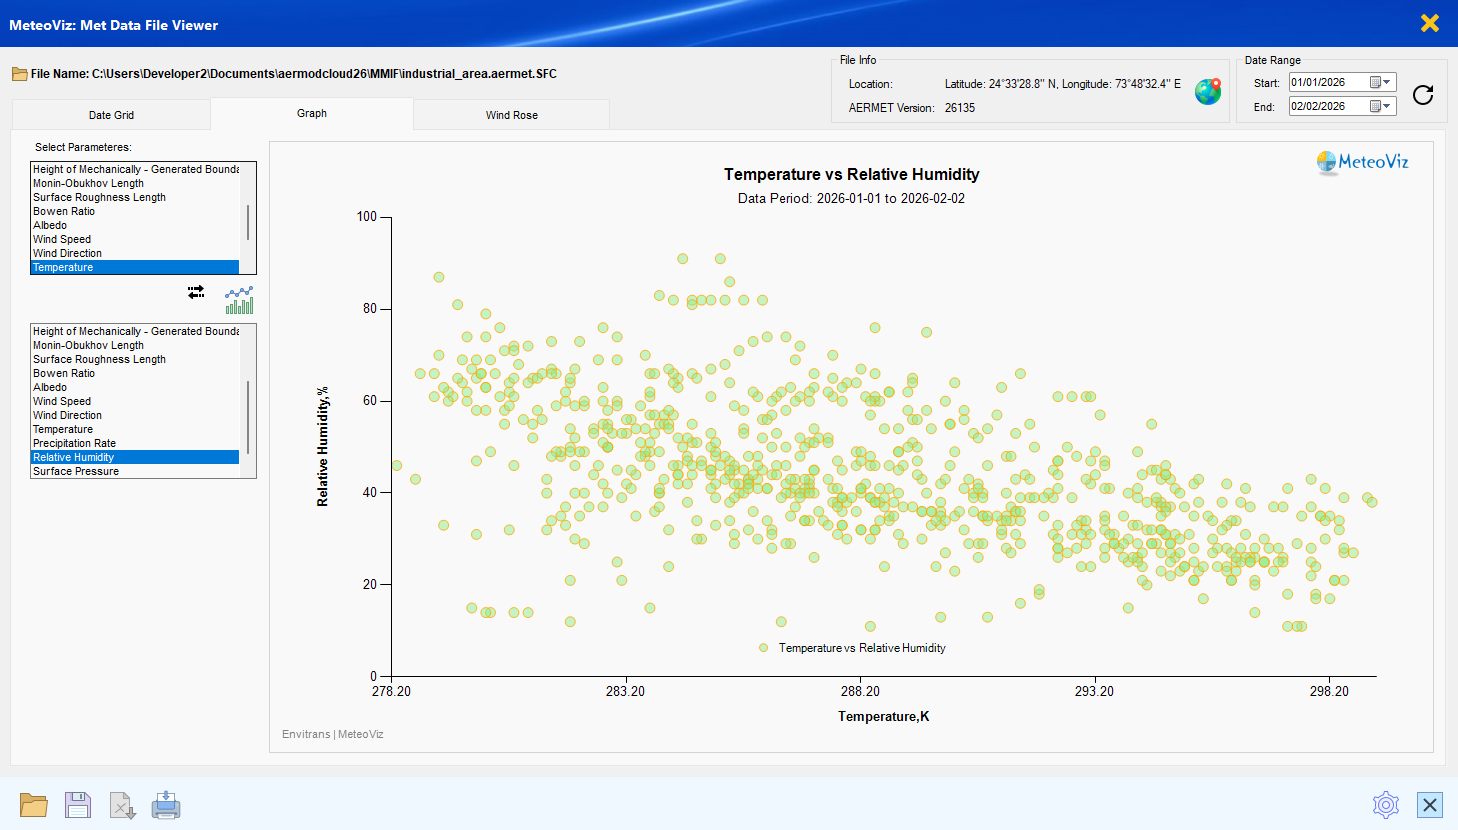Image resolution: width=1458 pixels, height=830 pixels.
Task: Select Monin-Obukhov Length in upper list
Action: (135, 183)
